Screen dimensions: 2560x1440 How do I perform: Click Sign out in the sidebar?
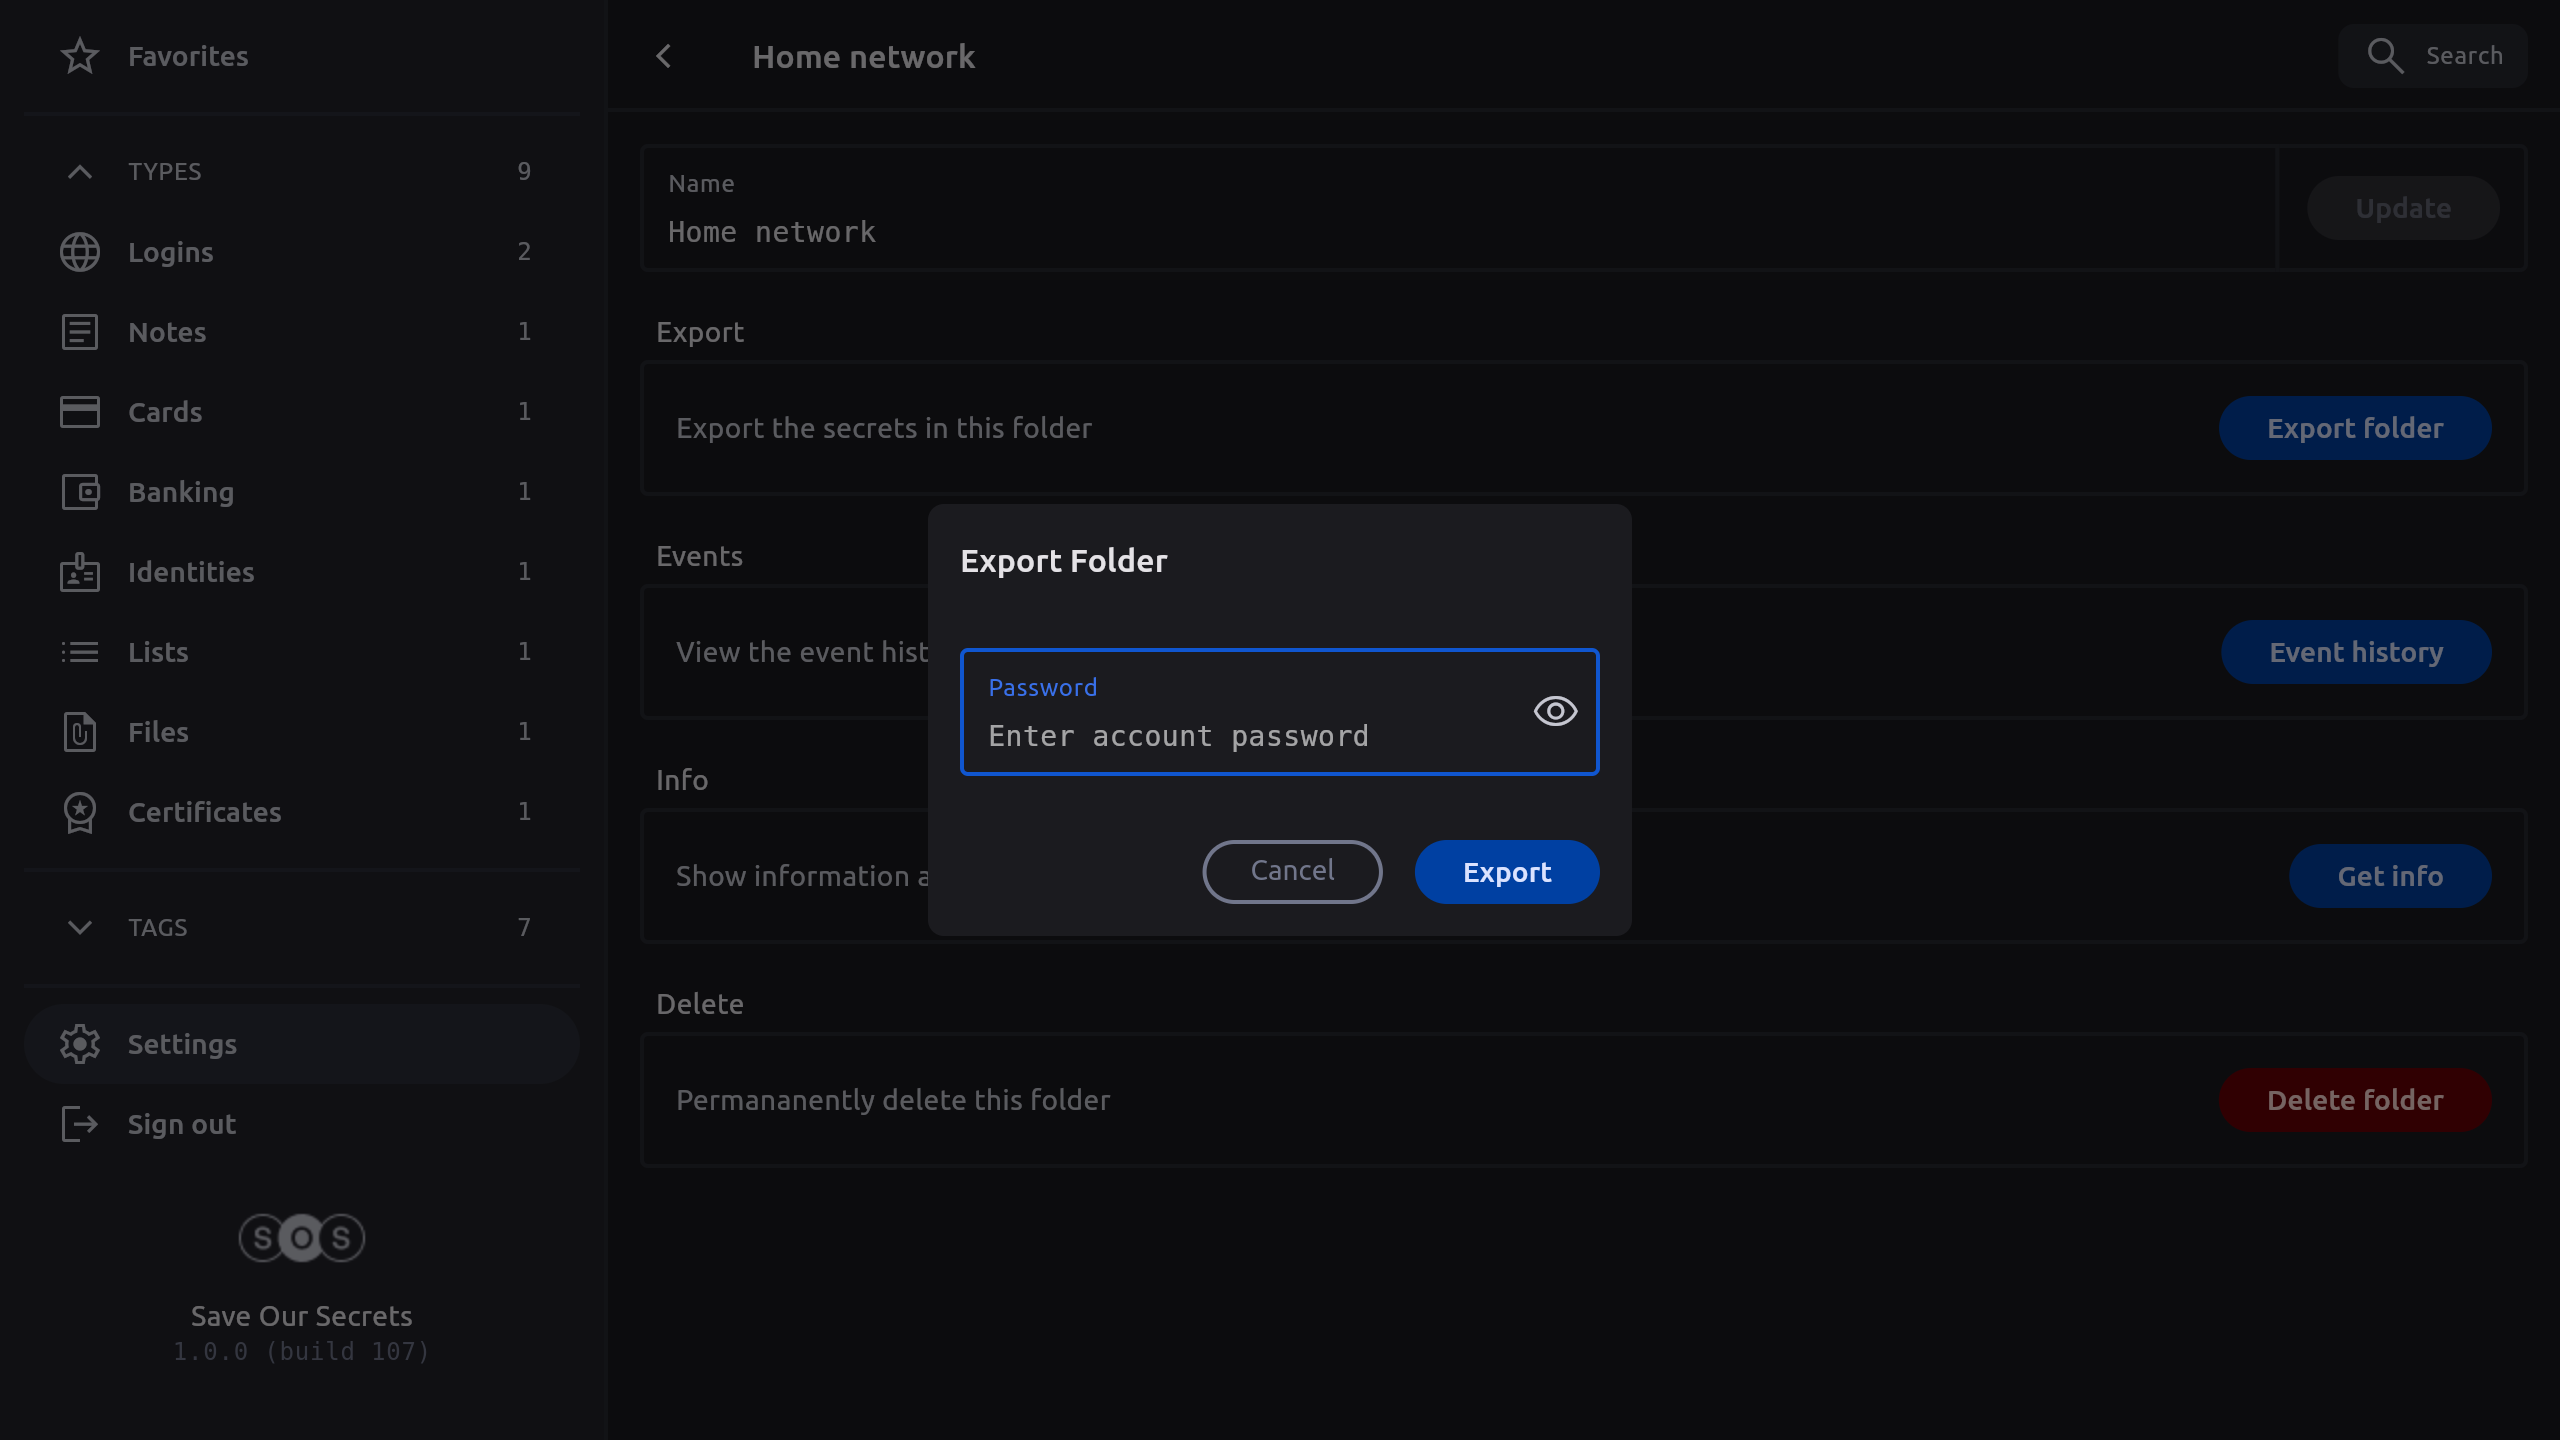coord(182,1124)
